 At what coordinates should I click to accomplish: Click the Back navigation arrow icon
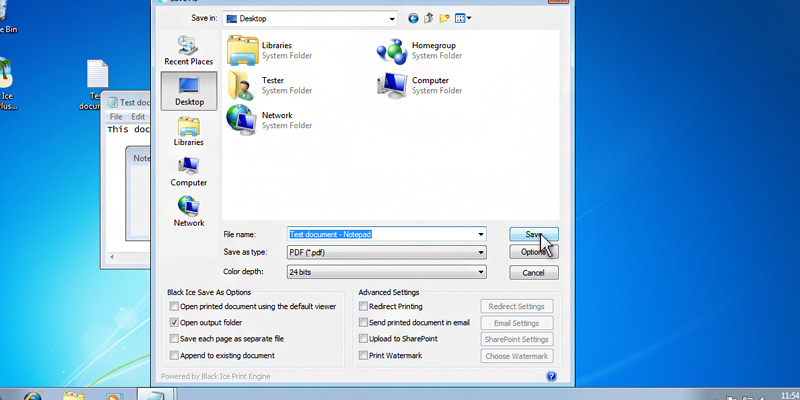(x=414, y=18)
